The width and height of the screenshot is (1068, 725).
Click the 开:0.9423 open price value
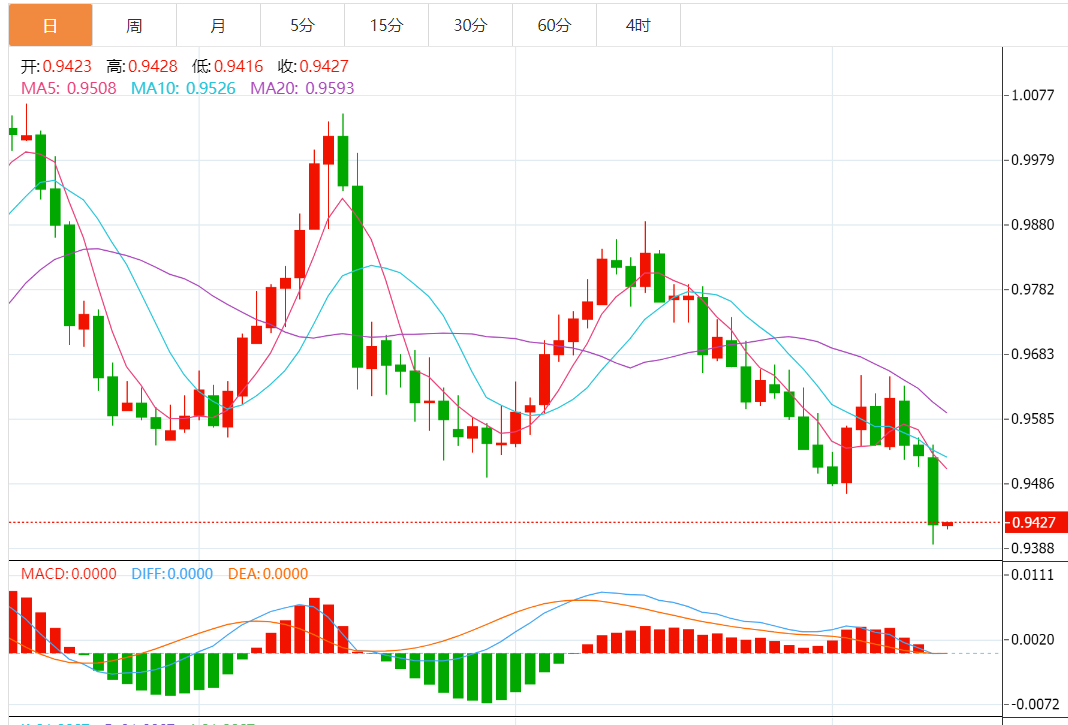[56, 66]
